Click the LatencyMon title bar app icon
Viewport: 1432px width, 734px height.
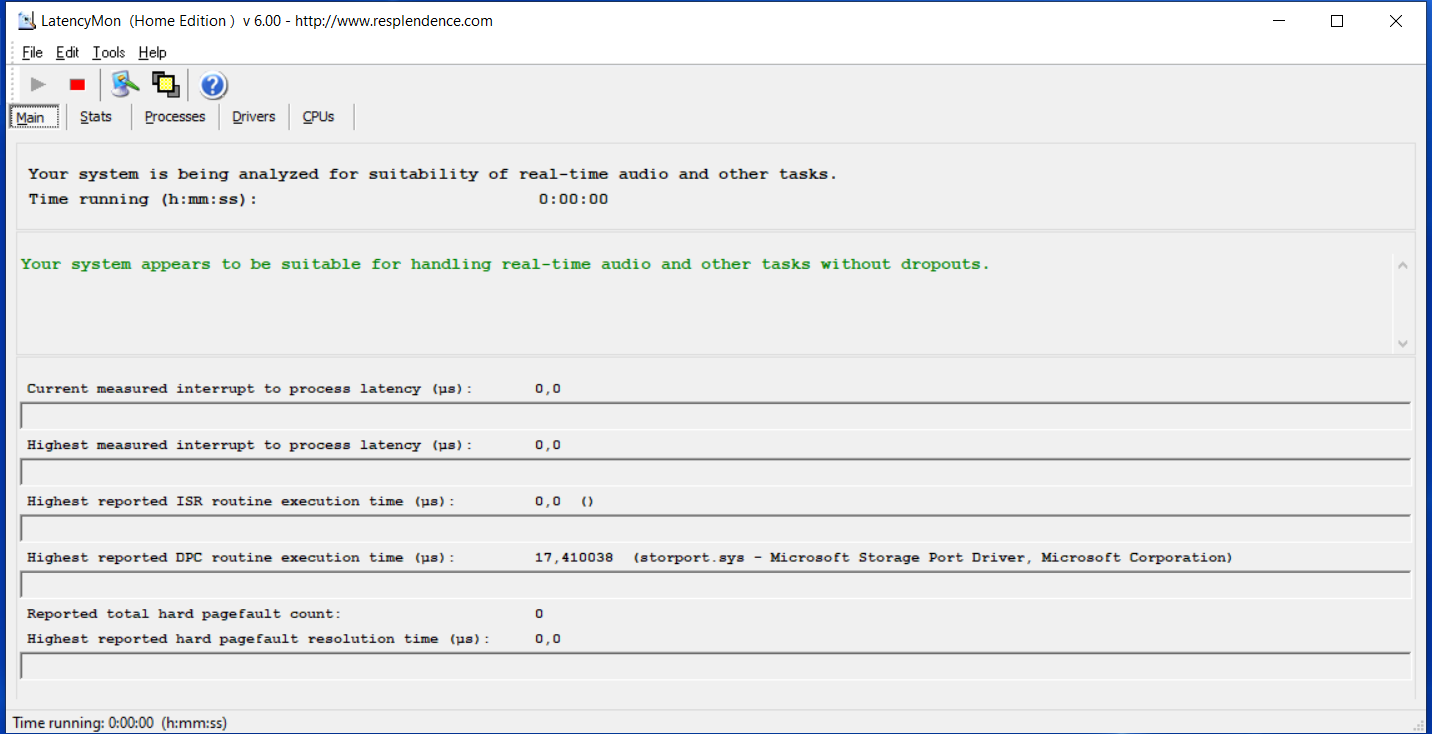pyautogui.click(x=27, y=21)
